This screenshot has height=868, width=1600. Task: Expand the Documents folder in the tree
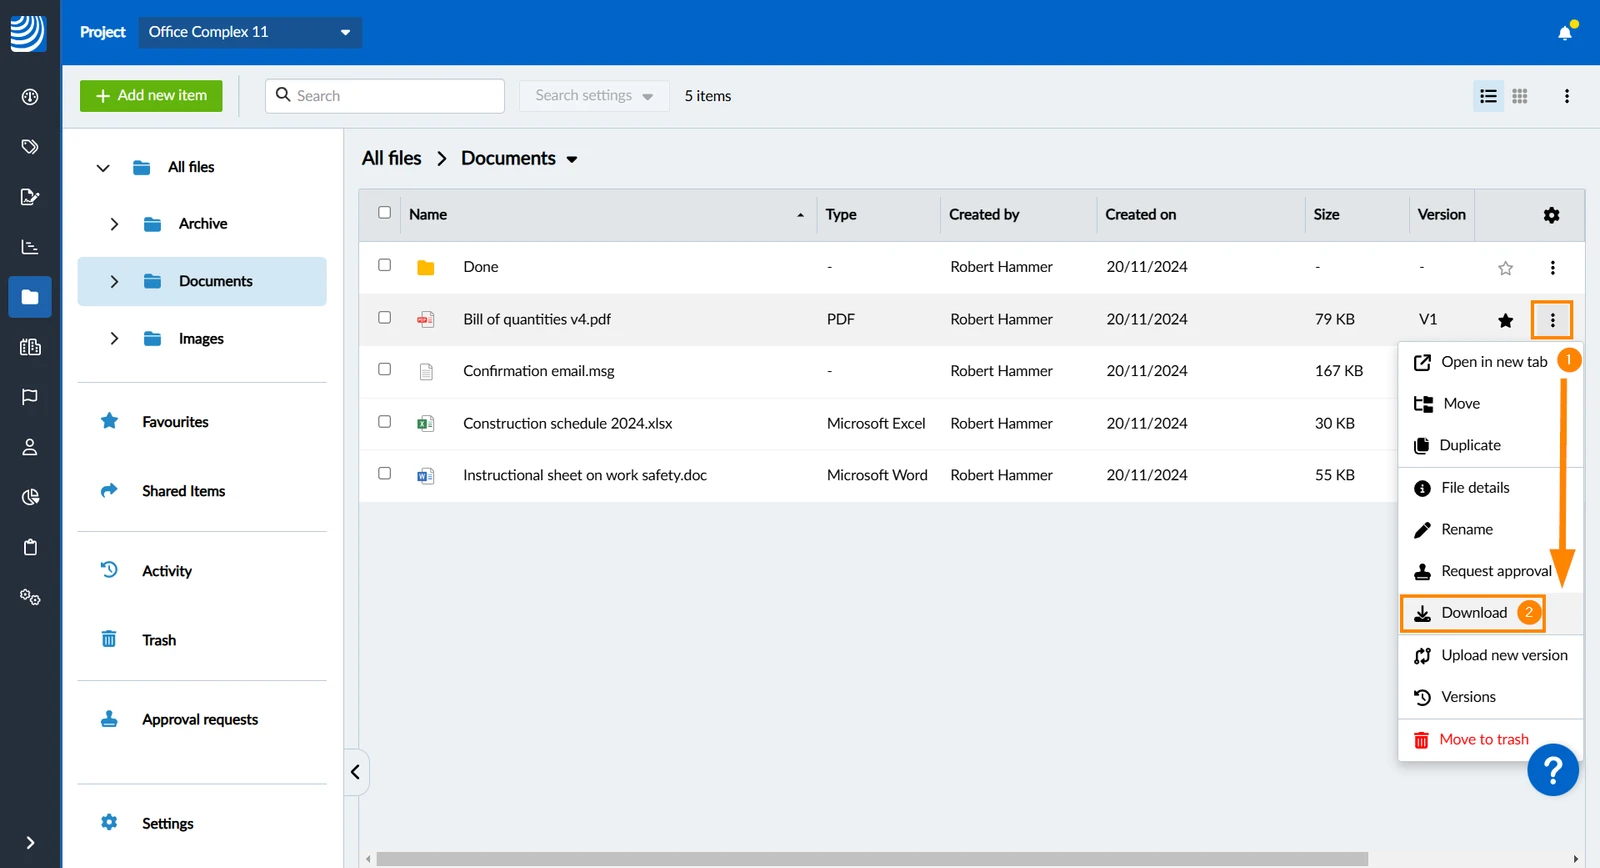[x=114, y=282]
